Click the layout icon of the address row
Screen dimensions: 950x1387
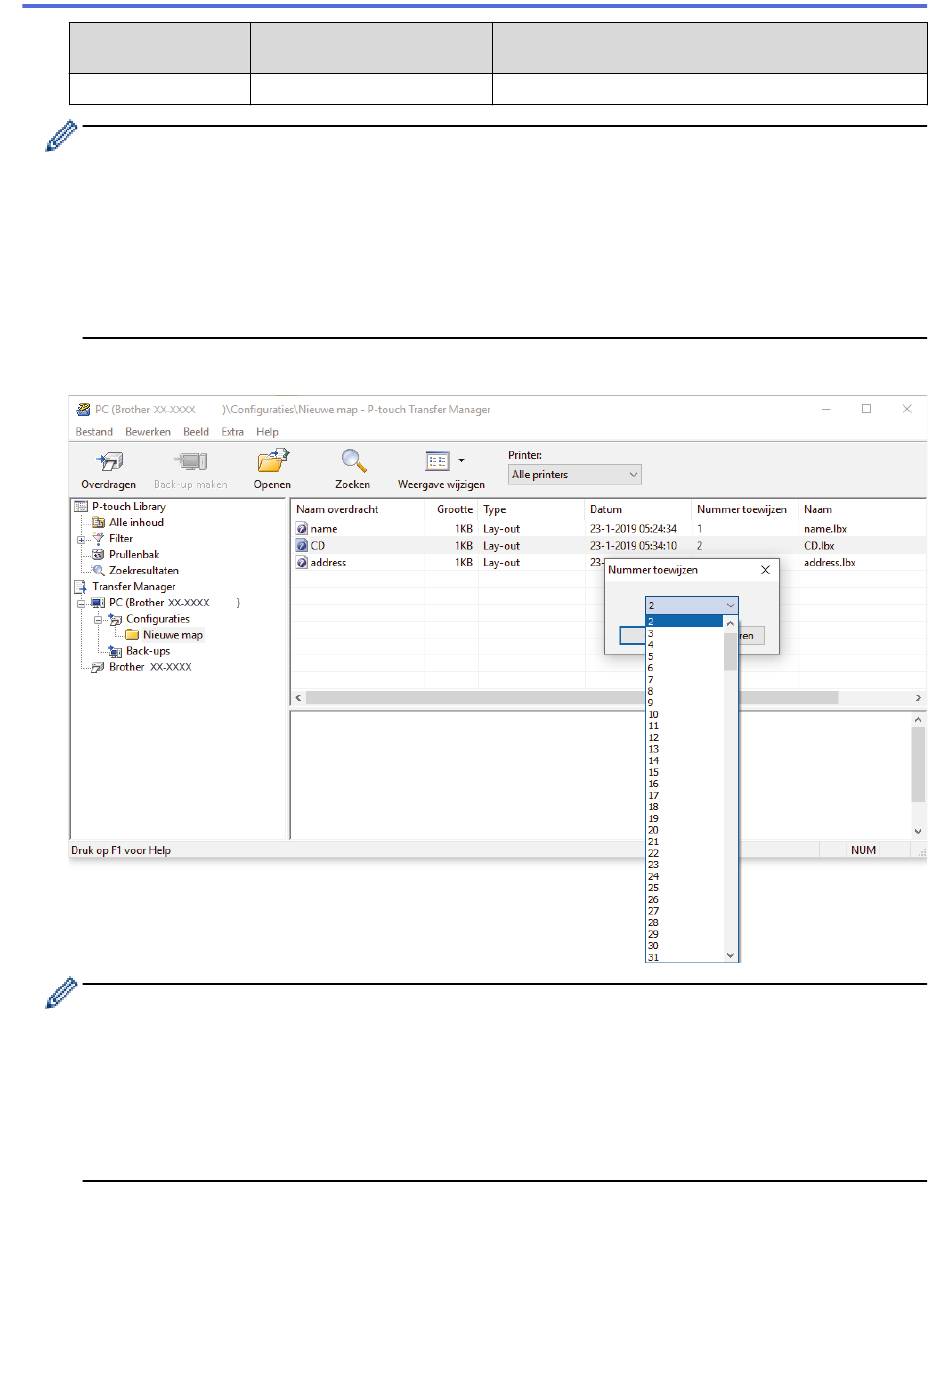pos(302,563)
